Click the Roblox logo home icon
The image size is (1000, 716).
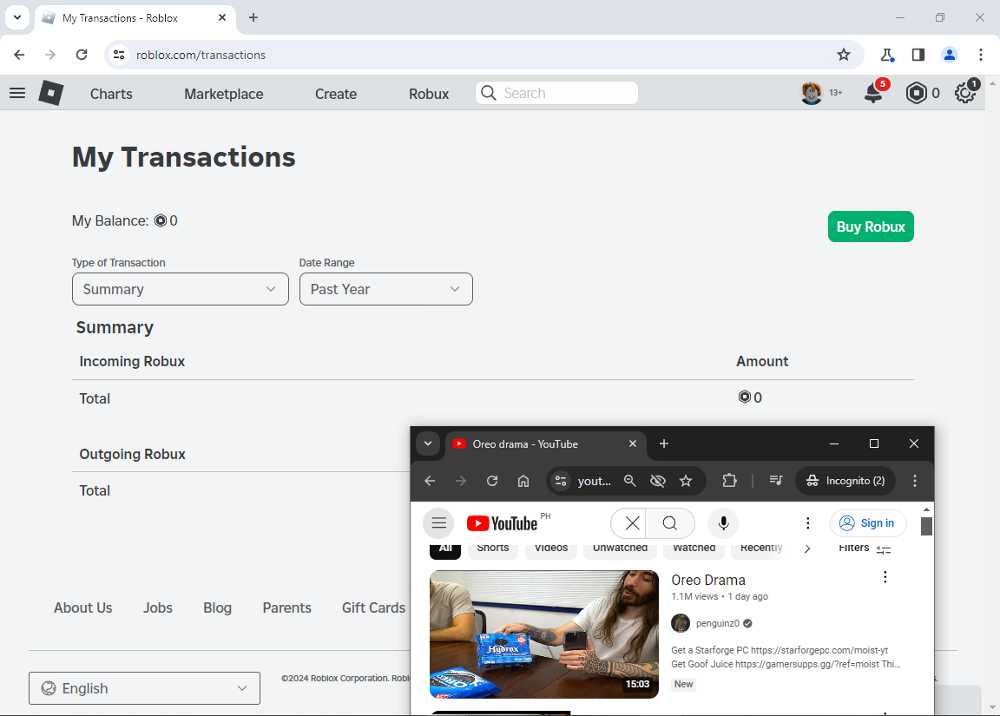coord(51,93)
